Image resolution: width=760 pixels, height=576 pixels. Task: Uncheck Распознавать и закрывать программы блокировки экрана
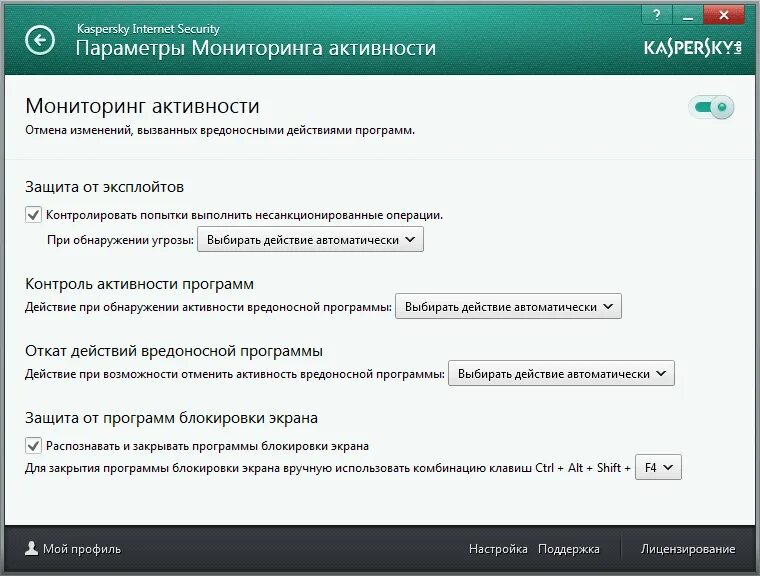tap(33, 445)
